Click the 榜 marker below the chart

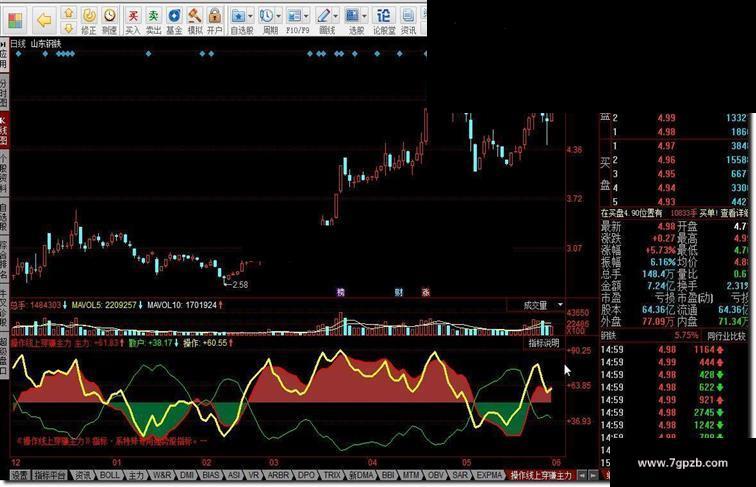click(341, 292)
